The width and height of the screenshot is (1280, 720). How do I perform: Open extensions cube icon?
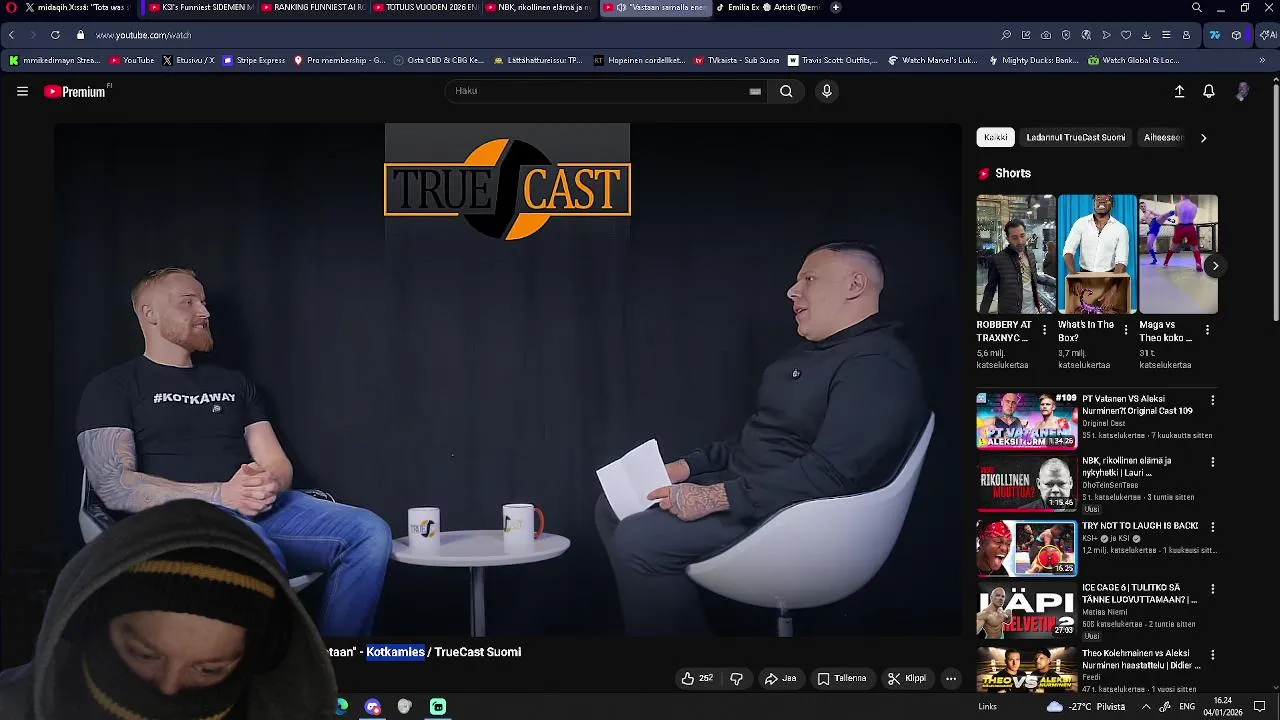point(1237,35)
